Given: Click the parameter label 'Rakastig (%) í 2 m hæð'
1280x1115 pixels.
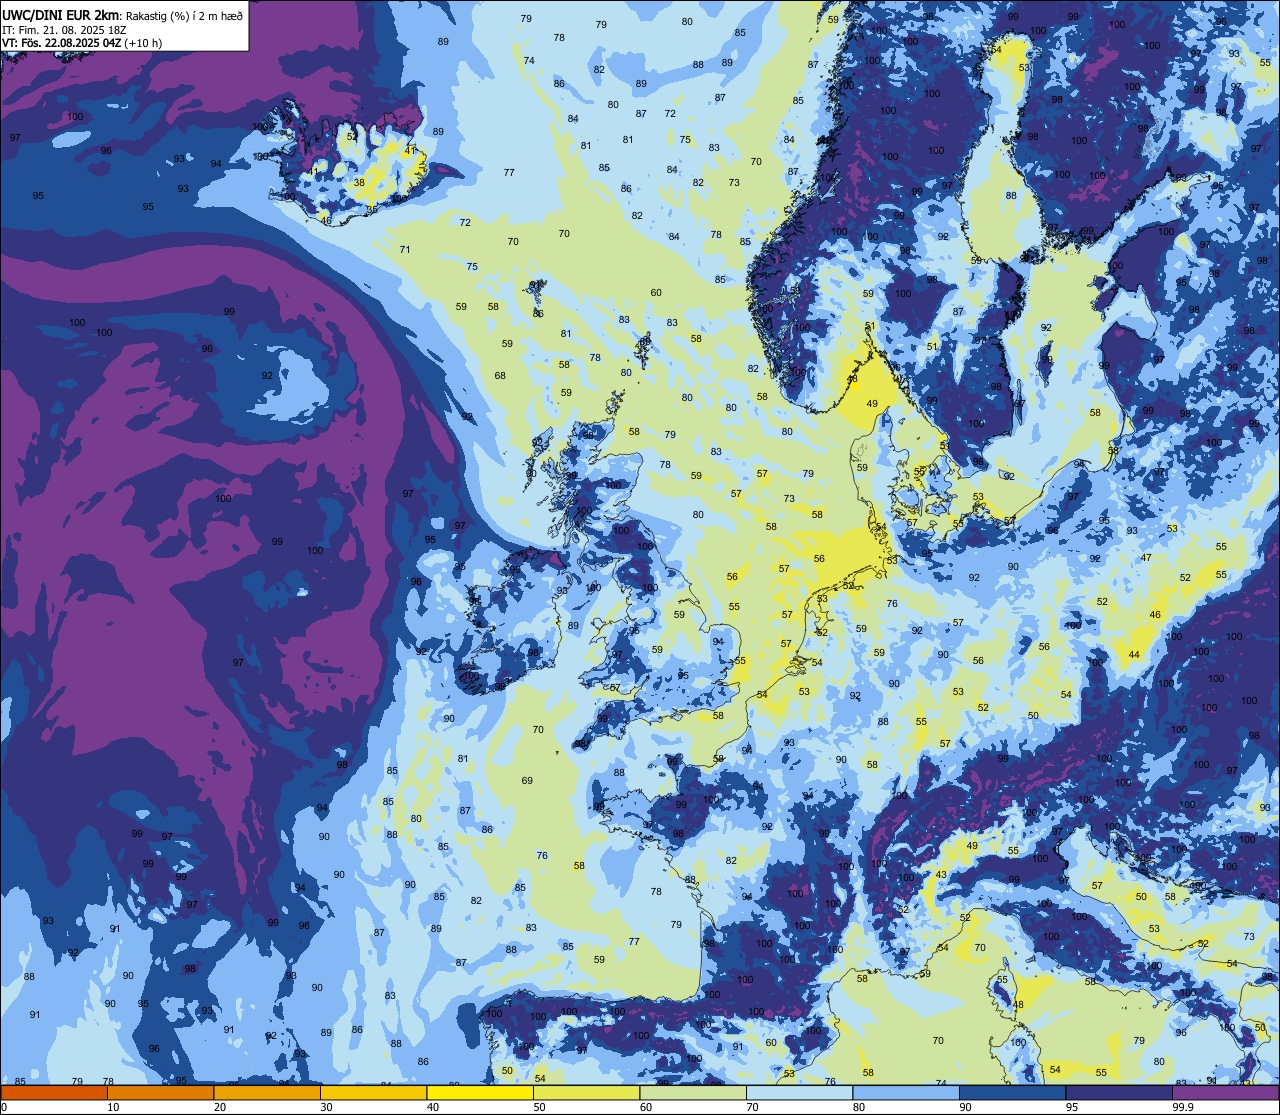Looking at the screenshot, I should [184, 16].
